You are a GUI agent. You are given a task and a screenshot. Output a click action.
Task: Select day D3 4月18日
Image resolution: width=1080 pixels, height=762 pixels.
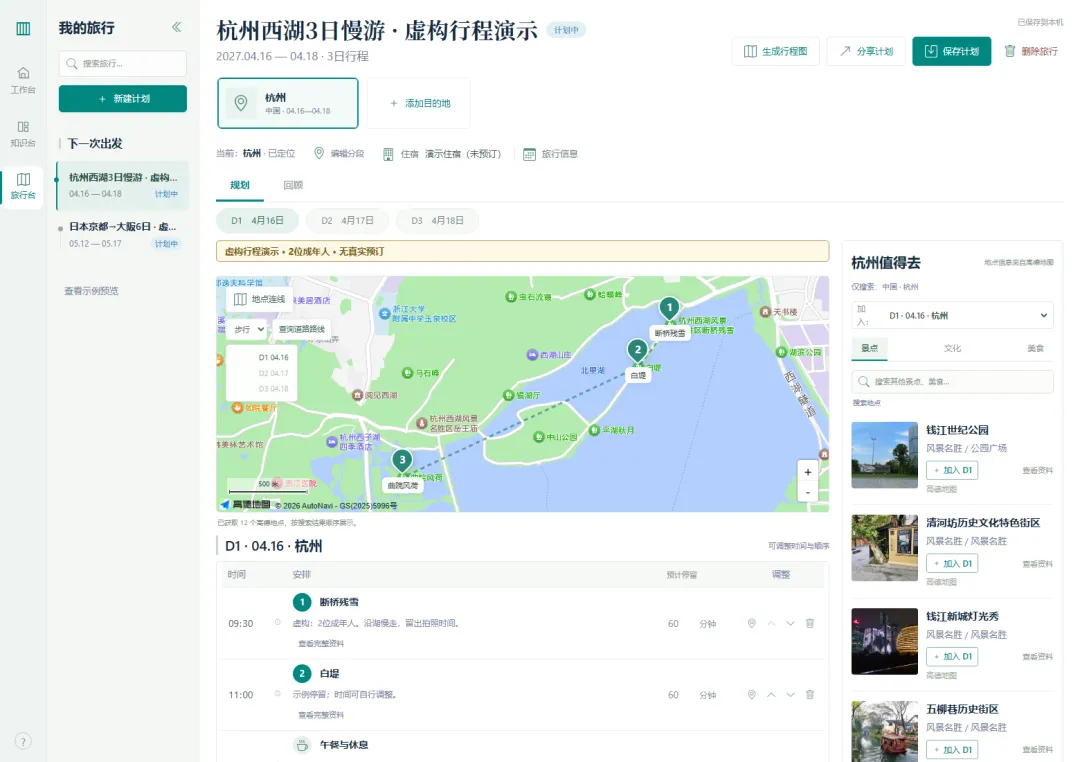click(437, 220)
